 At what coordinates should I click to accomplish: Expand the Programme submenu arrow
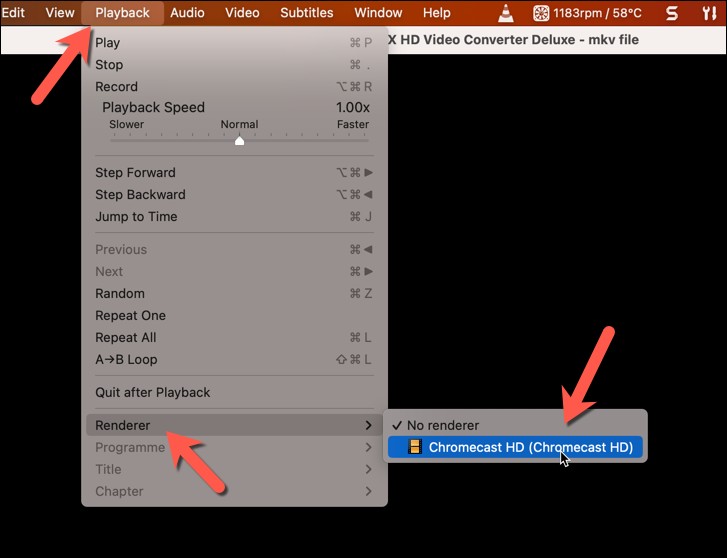tap(368, 447)
